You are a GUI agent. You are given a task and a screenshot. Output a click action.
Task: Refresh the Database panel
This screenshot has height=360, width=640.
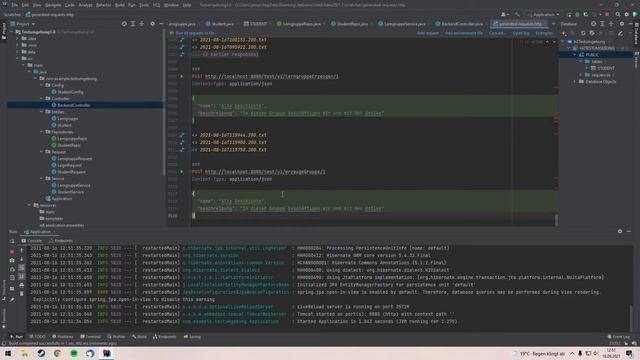pyautogui.click(x=583, y=33)
